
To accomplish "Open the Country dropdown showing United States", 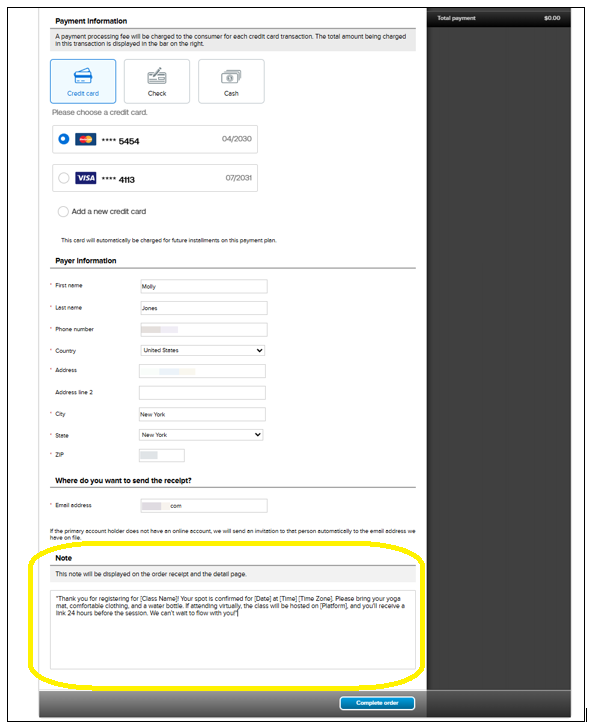I will (202, 350).
